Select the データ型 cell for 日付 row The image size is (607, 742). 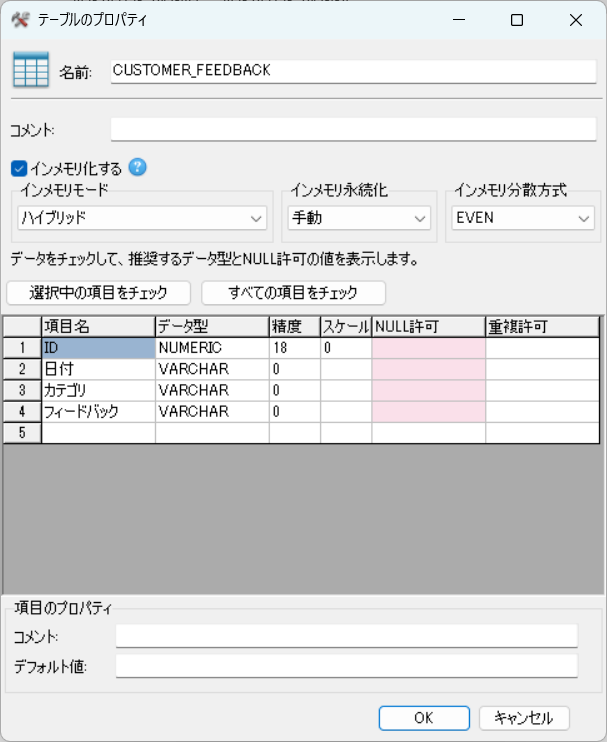tap(211, 369)
